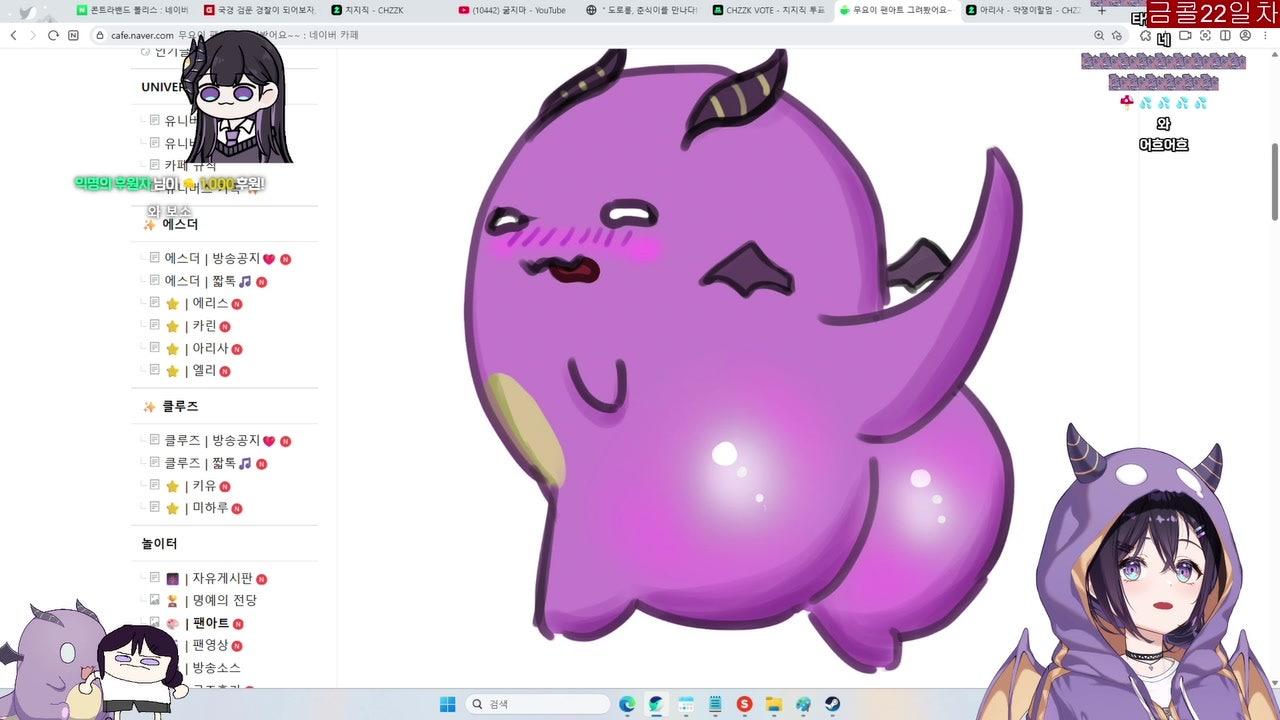Expand the browser three-dot menu

click(1266, 35)
